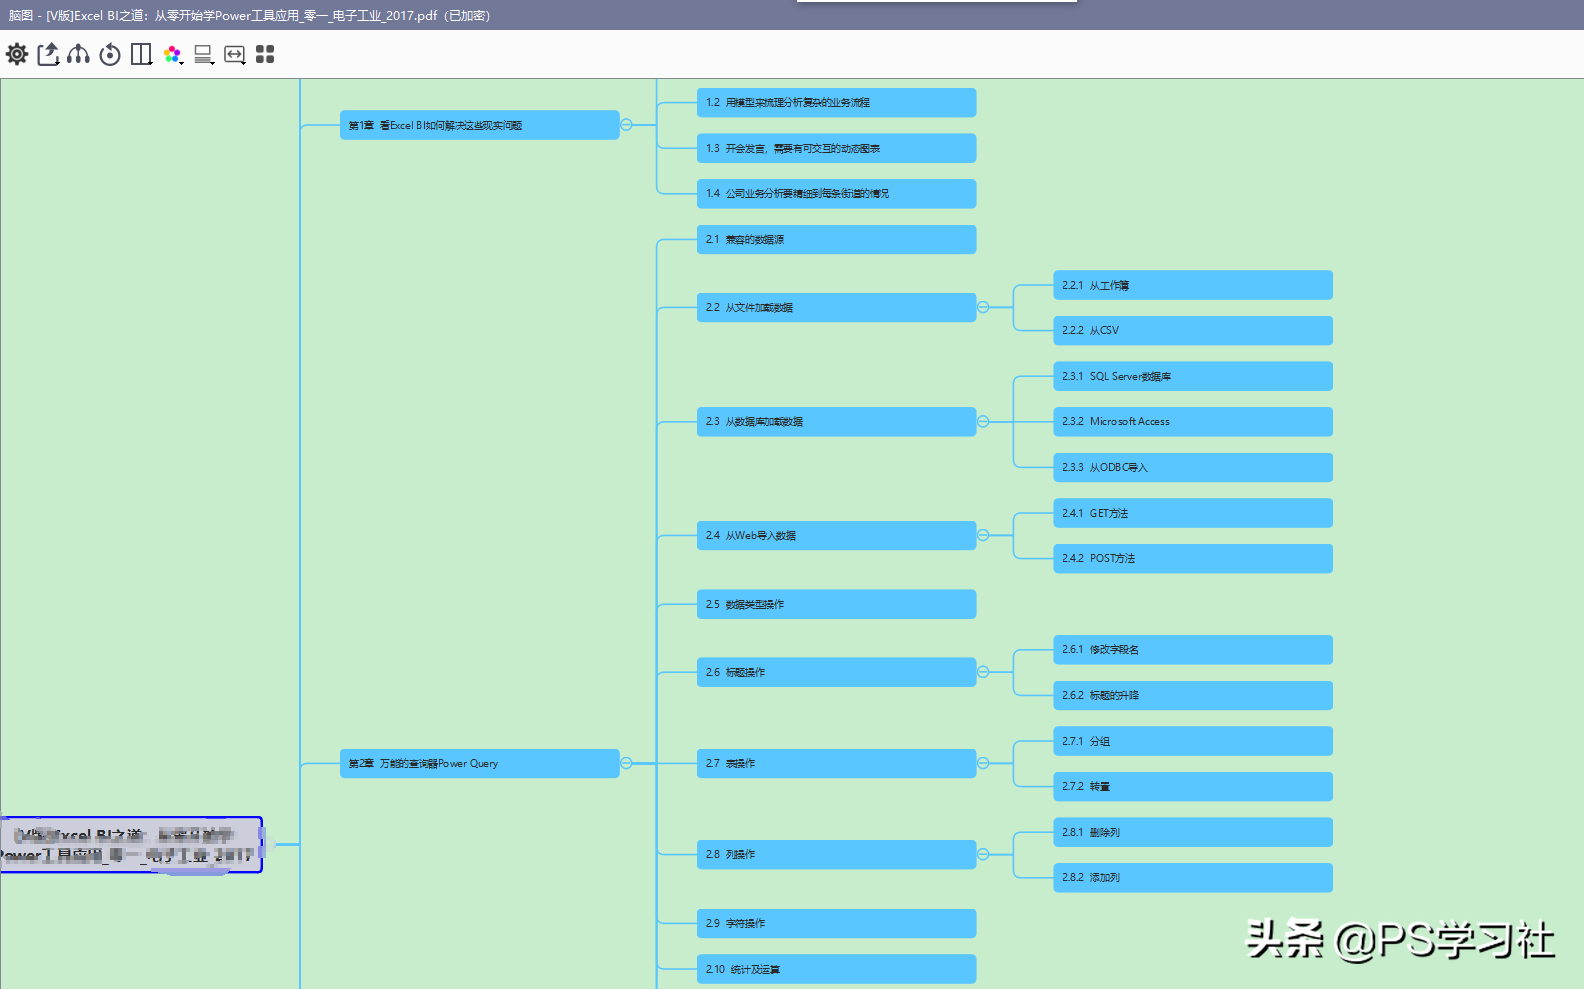Select node 1.3 开会发言
This screenshot has height=989, width=1584.
click(x=837, y=148)
